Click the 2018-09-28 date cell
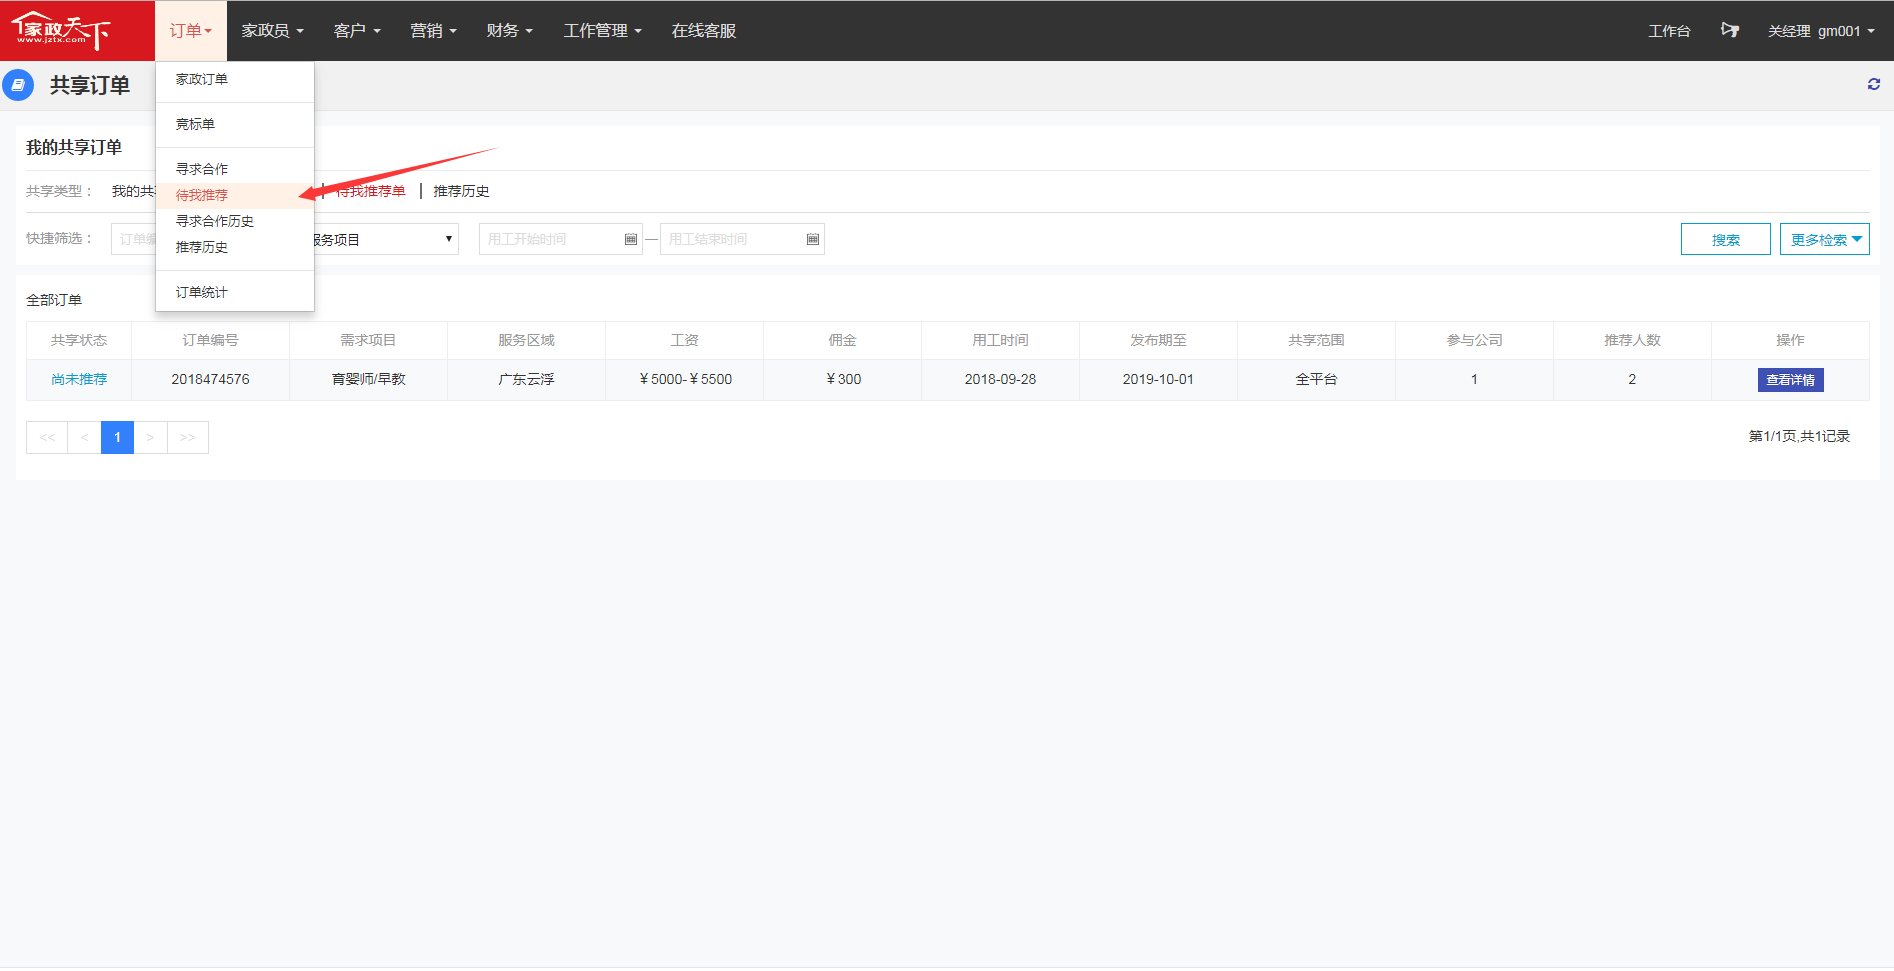This screenshot has height=971, width=1894. 1000,379
